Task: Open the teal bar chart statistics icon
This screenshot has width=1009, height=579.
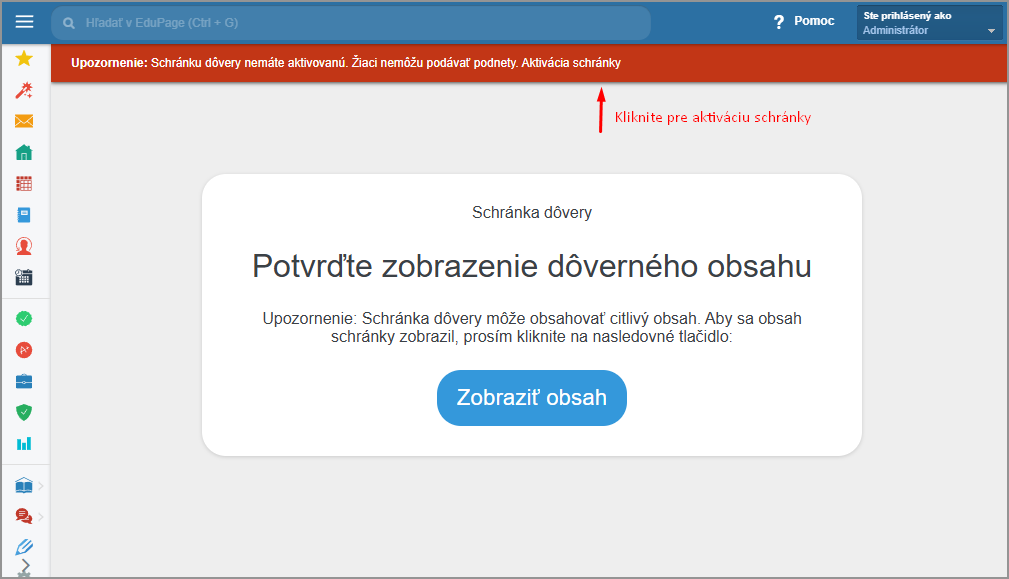Action: (24, 444)
